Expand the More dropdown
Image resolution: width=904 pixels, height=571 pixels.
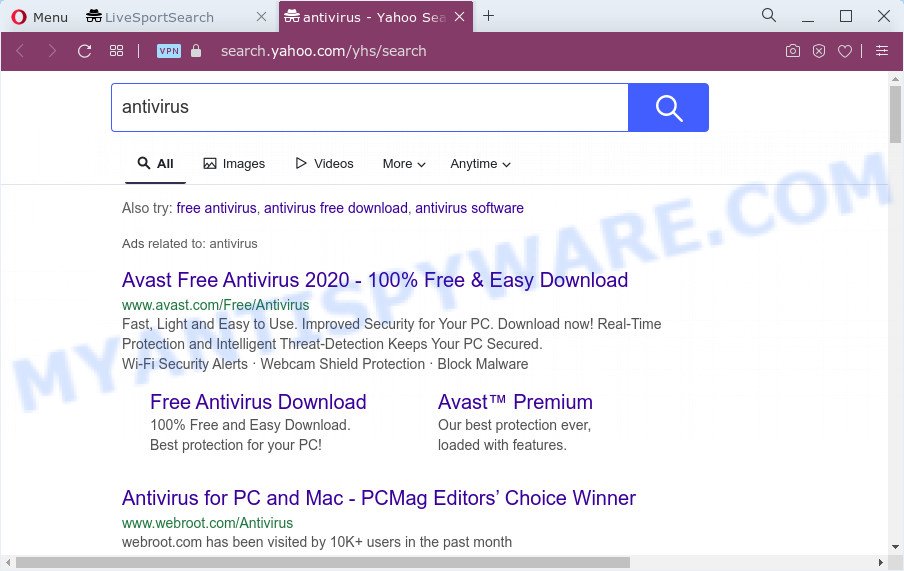tap(404, 164)
